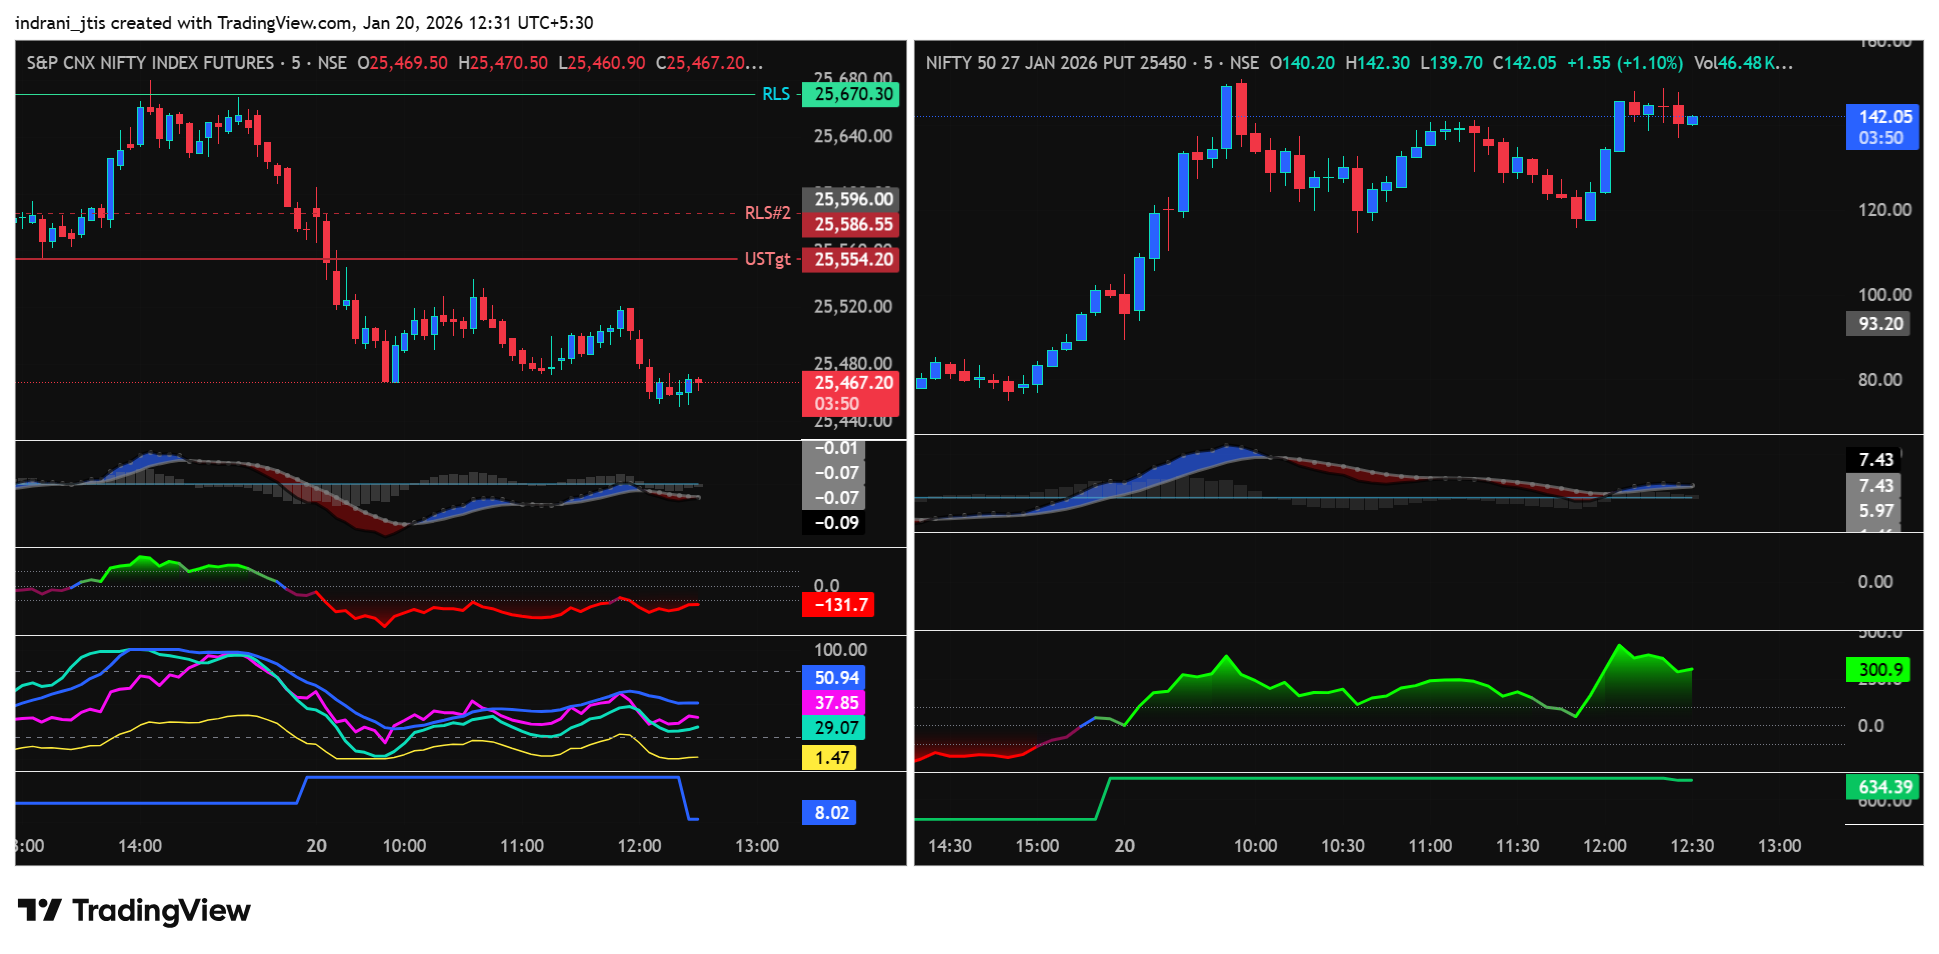Click the 15:00 time label on put chart

1037,846
